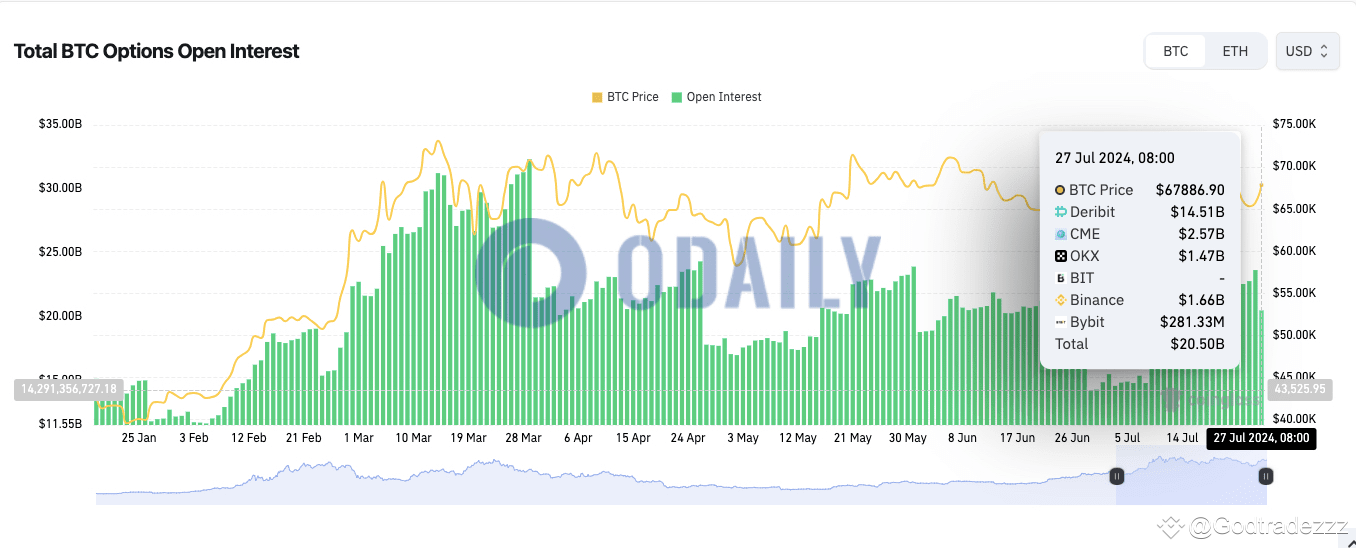
Task: Click the Deribit icon in tooltip
Action: click(x=1060, y=212)
